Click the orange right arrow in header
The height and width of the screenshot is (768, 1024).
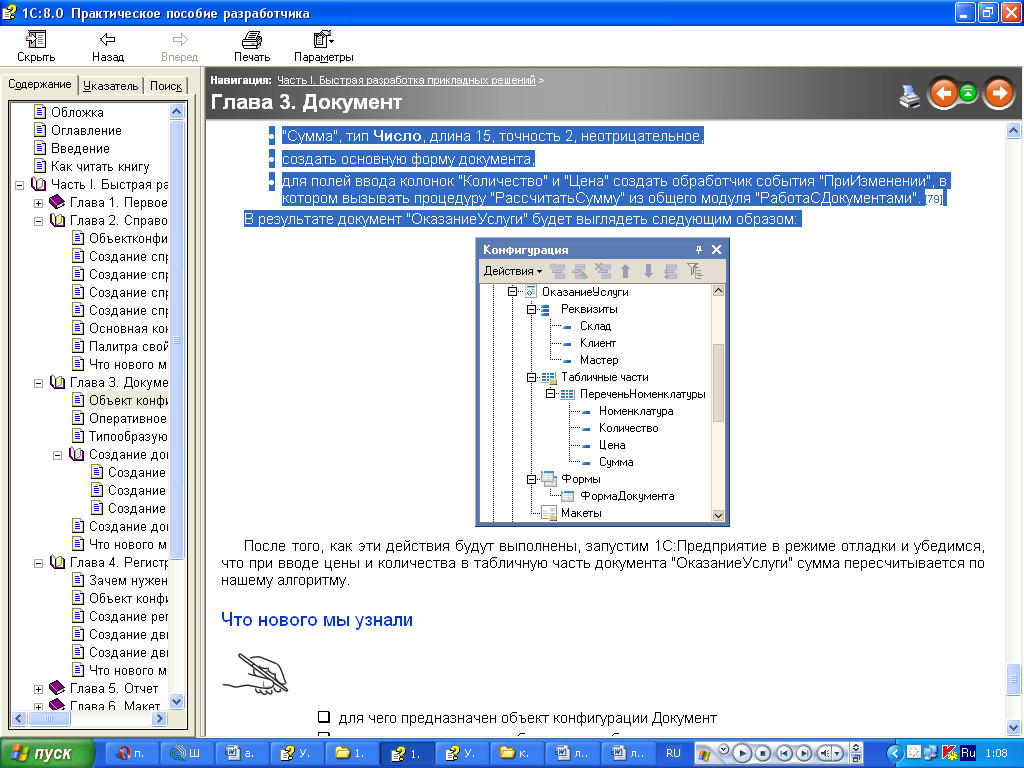tap(998, 94)
